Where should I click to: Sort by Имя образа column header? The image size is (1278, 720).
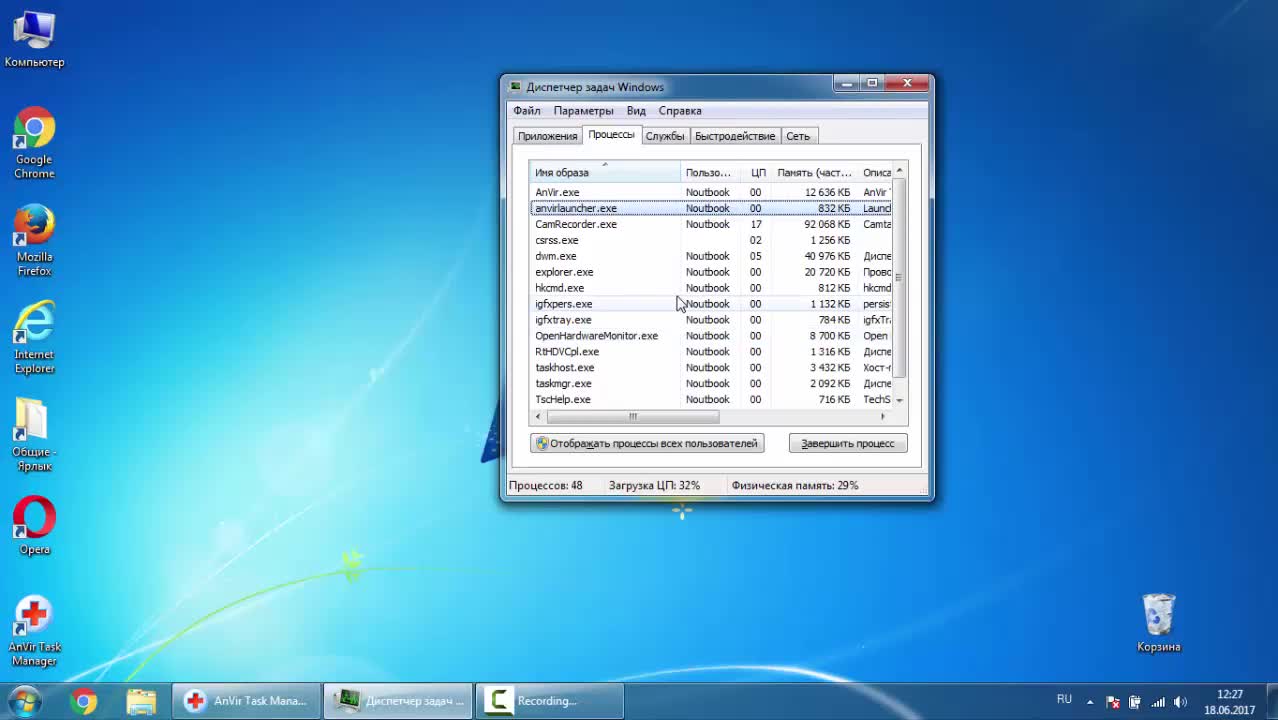(605, 173)
